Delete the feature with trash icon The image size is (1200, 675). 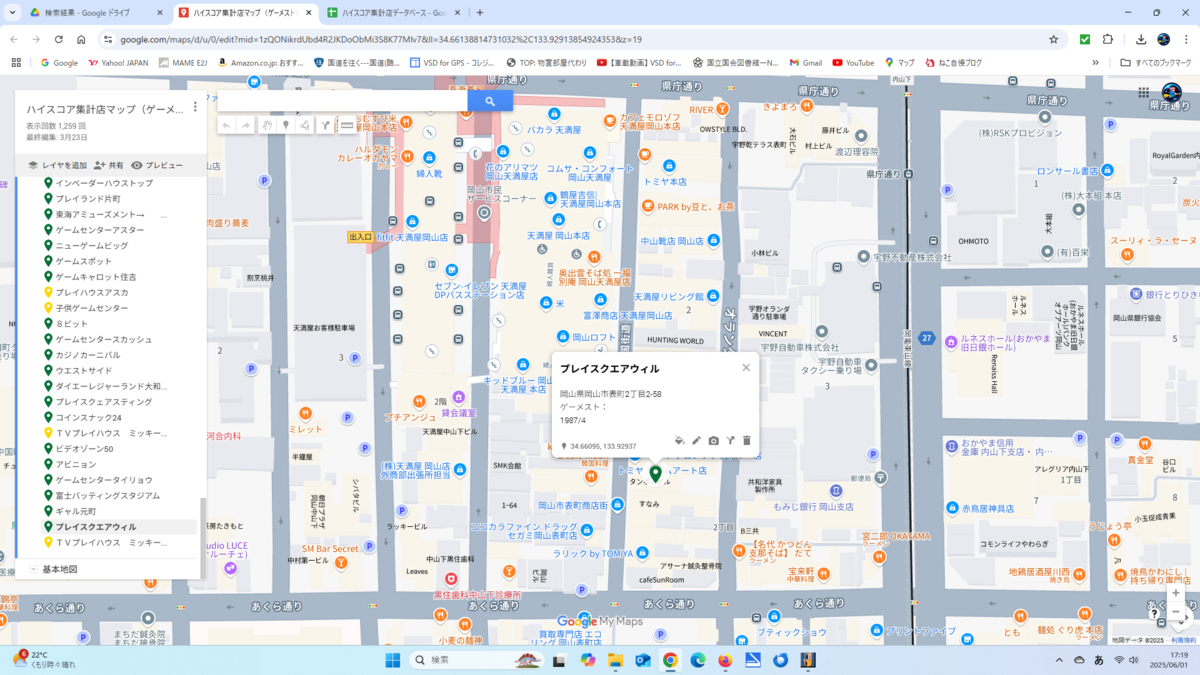746,441
